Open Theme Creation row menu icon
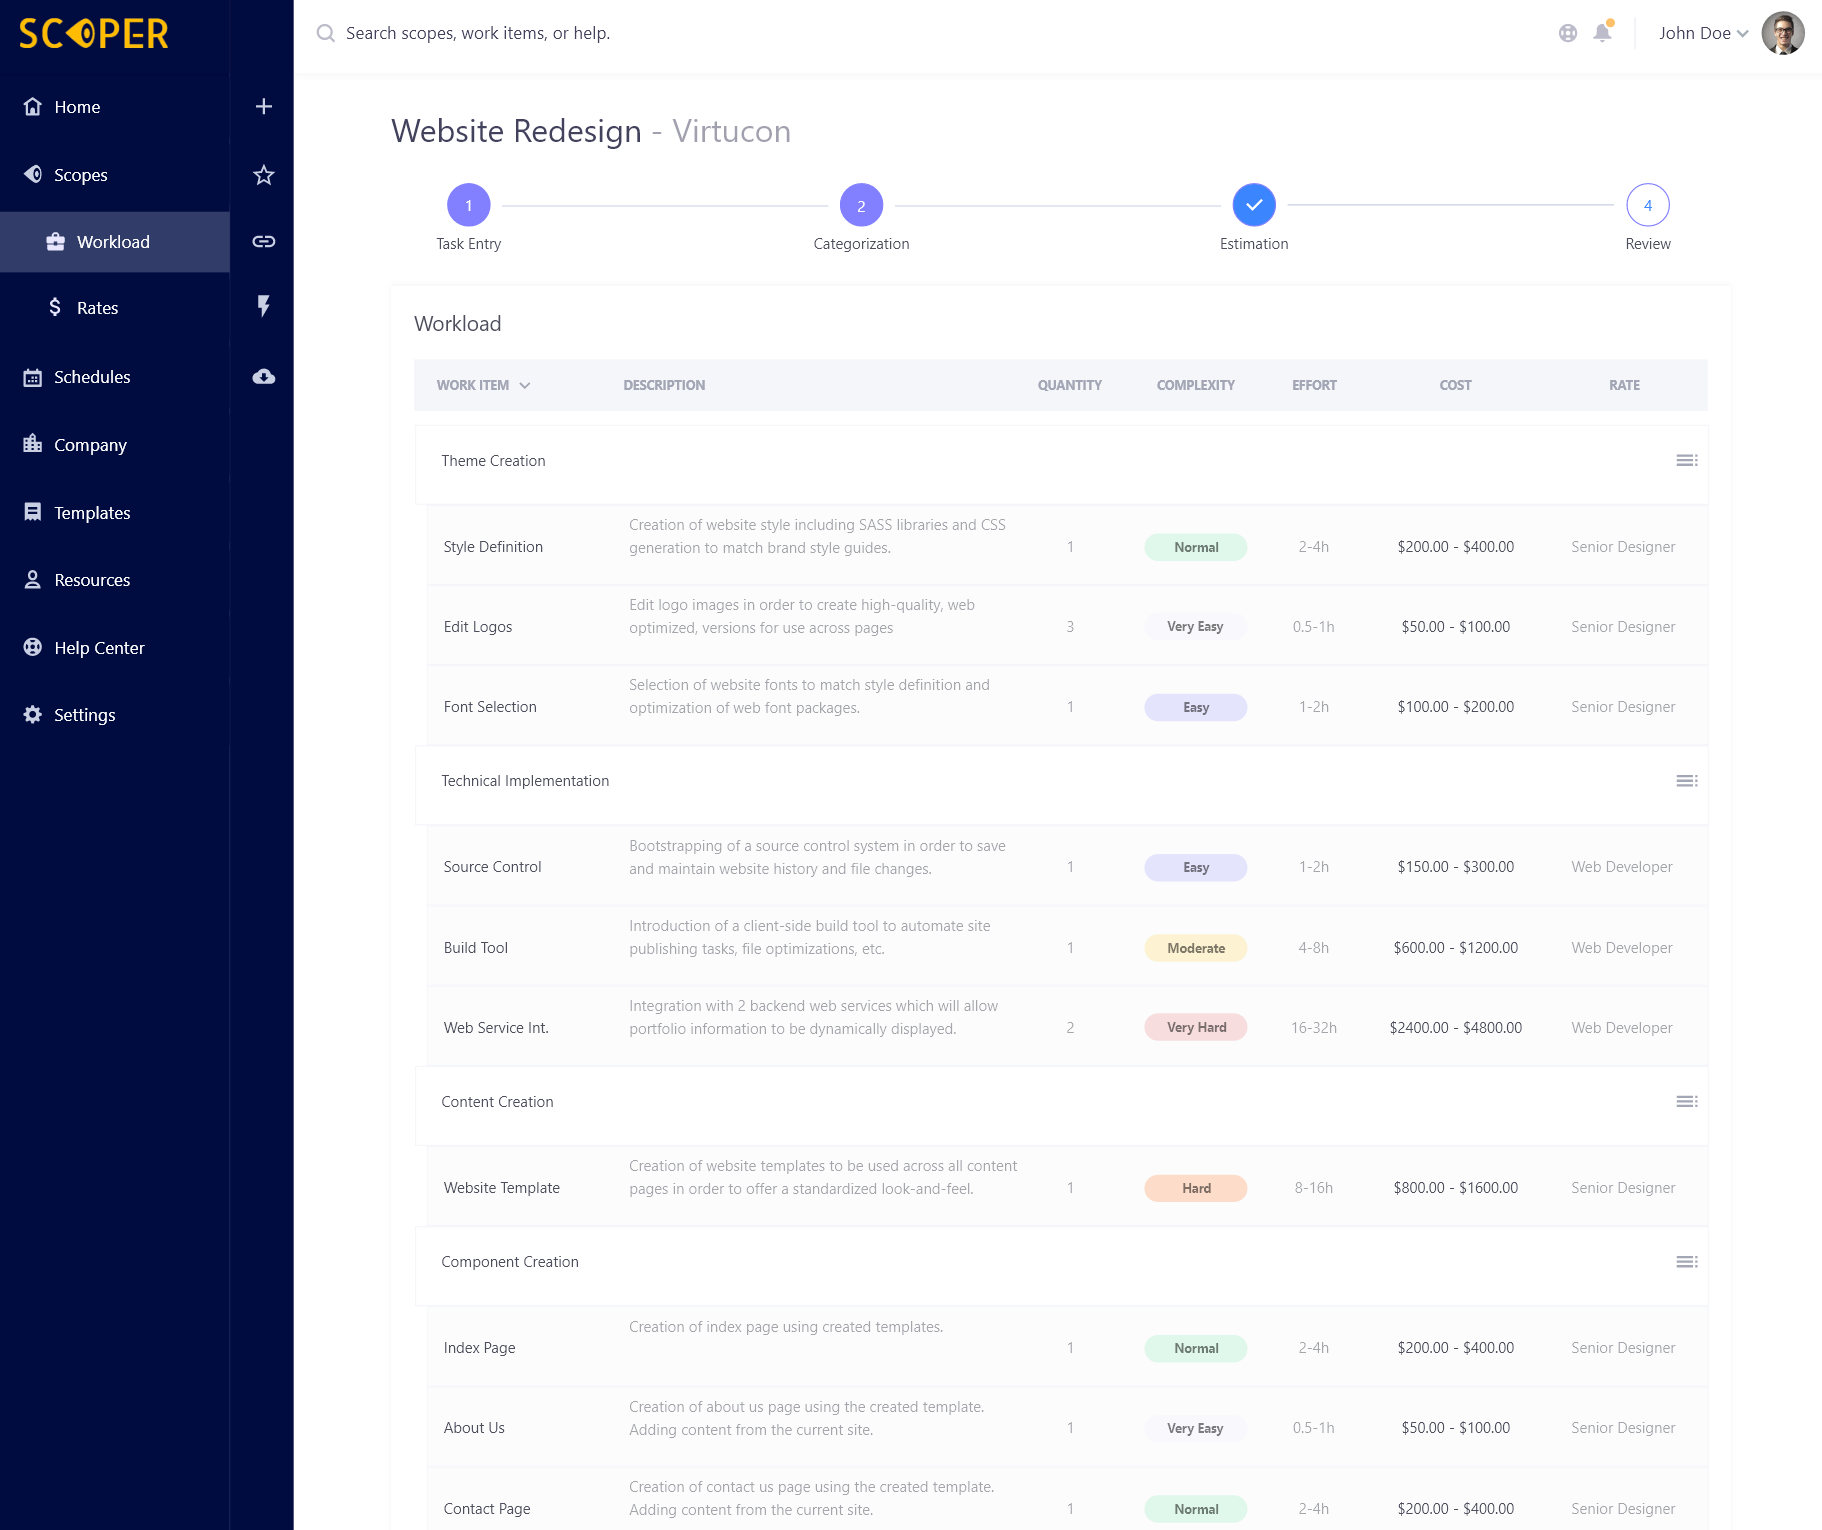This screenshot has height=1530, width=1822. 1687,460
